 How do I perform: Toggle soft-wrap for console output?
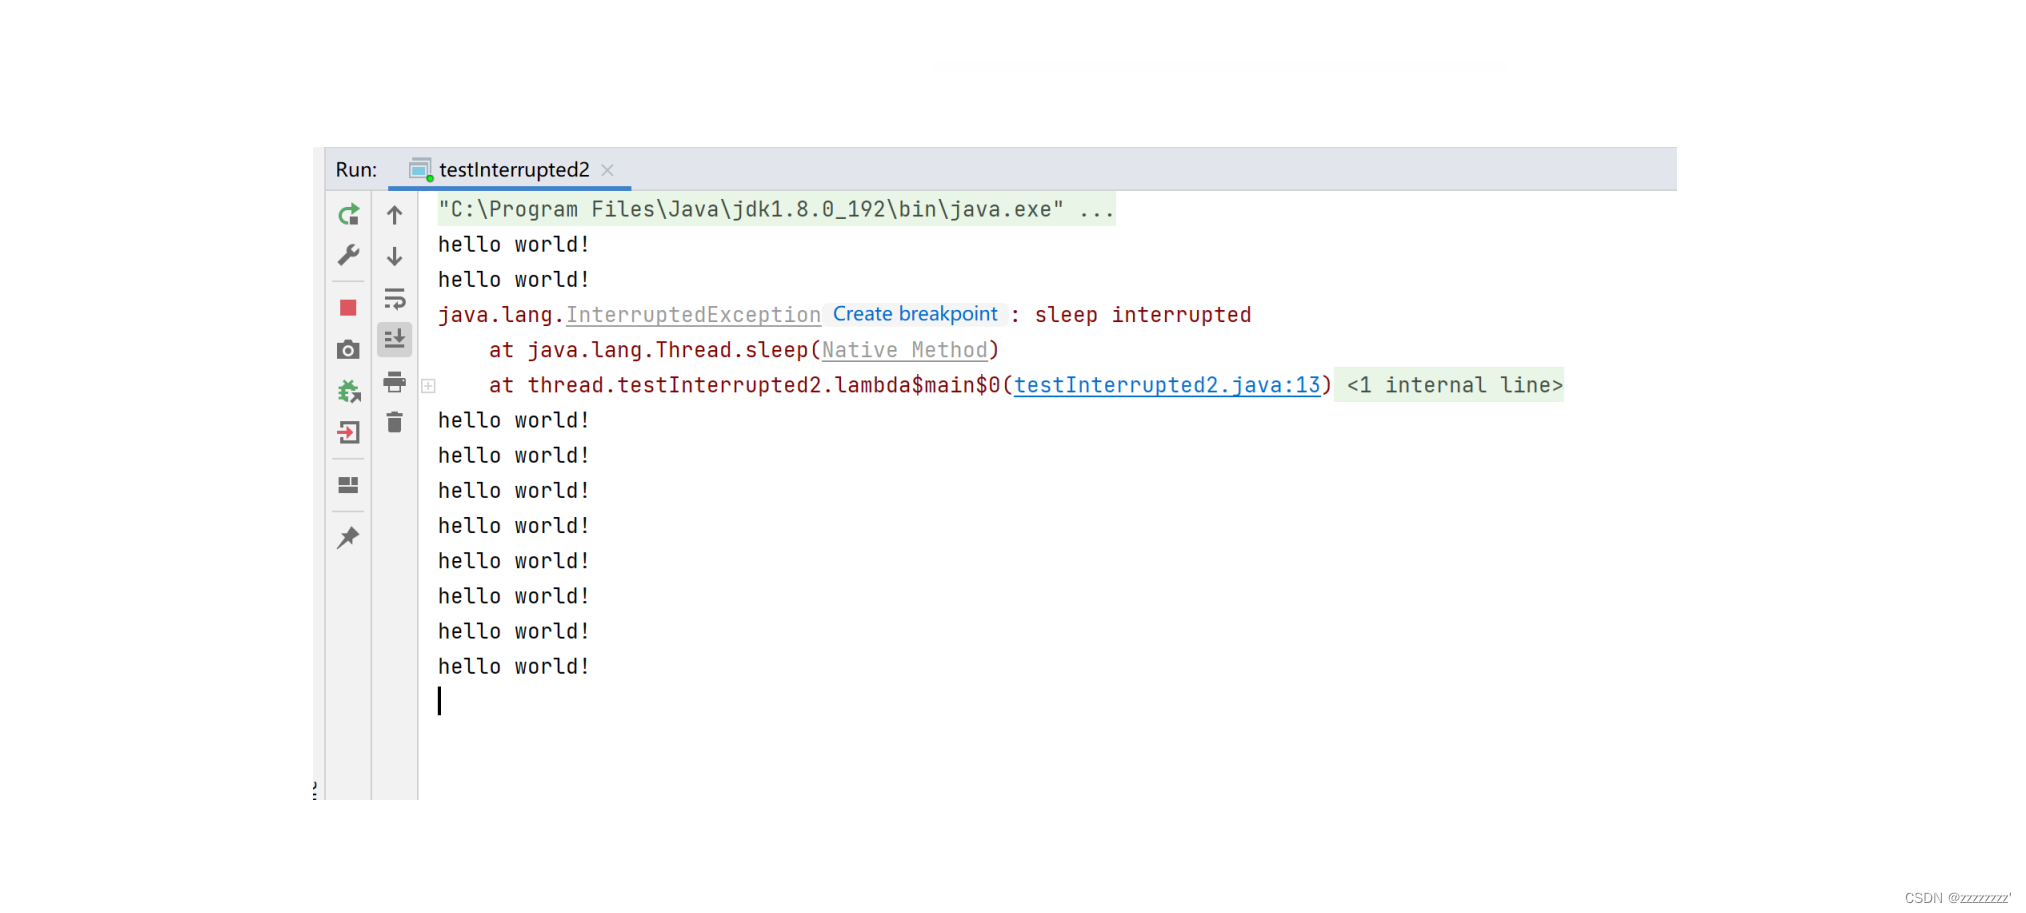click(x=395, y=299)
